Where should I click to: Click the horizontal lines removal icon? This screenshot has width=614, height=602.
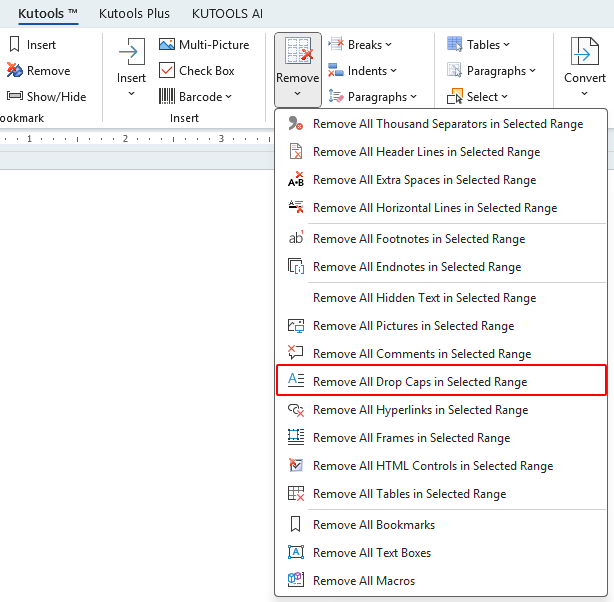[x=296, y=207]
